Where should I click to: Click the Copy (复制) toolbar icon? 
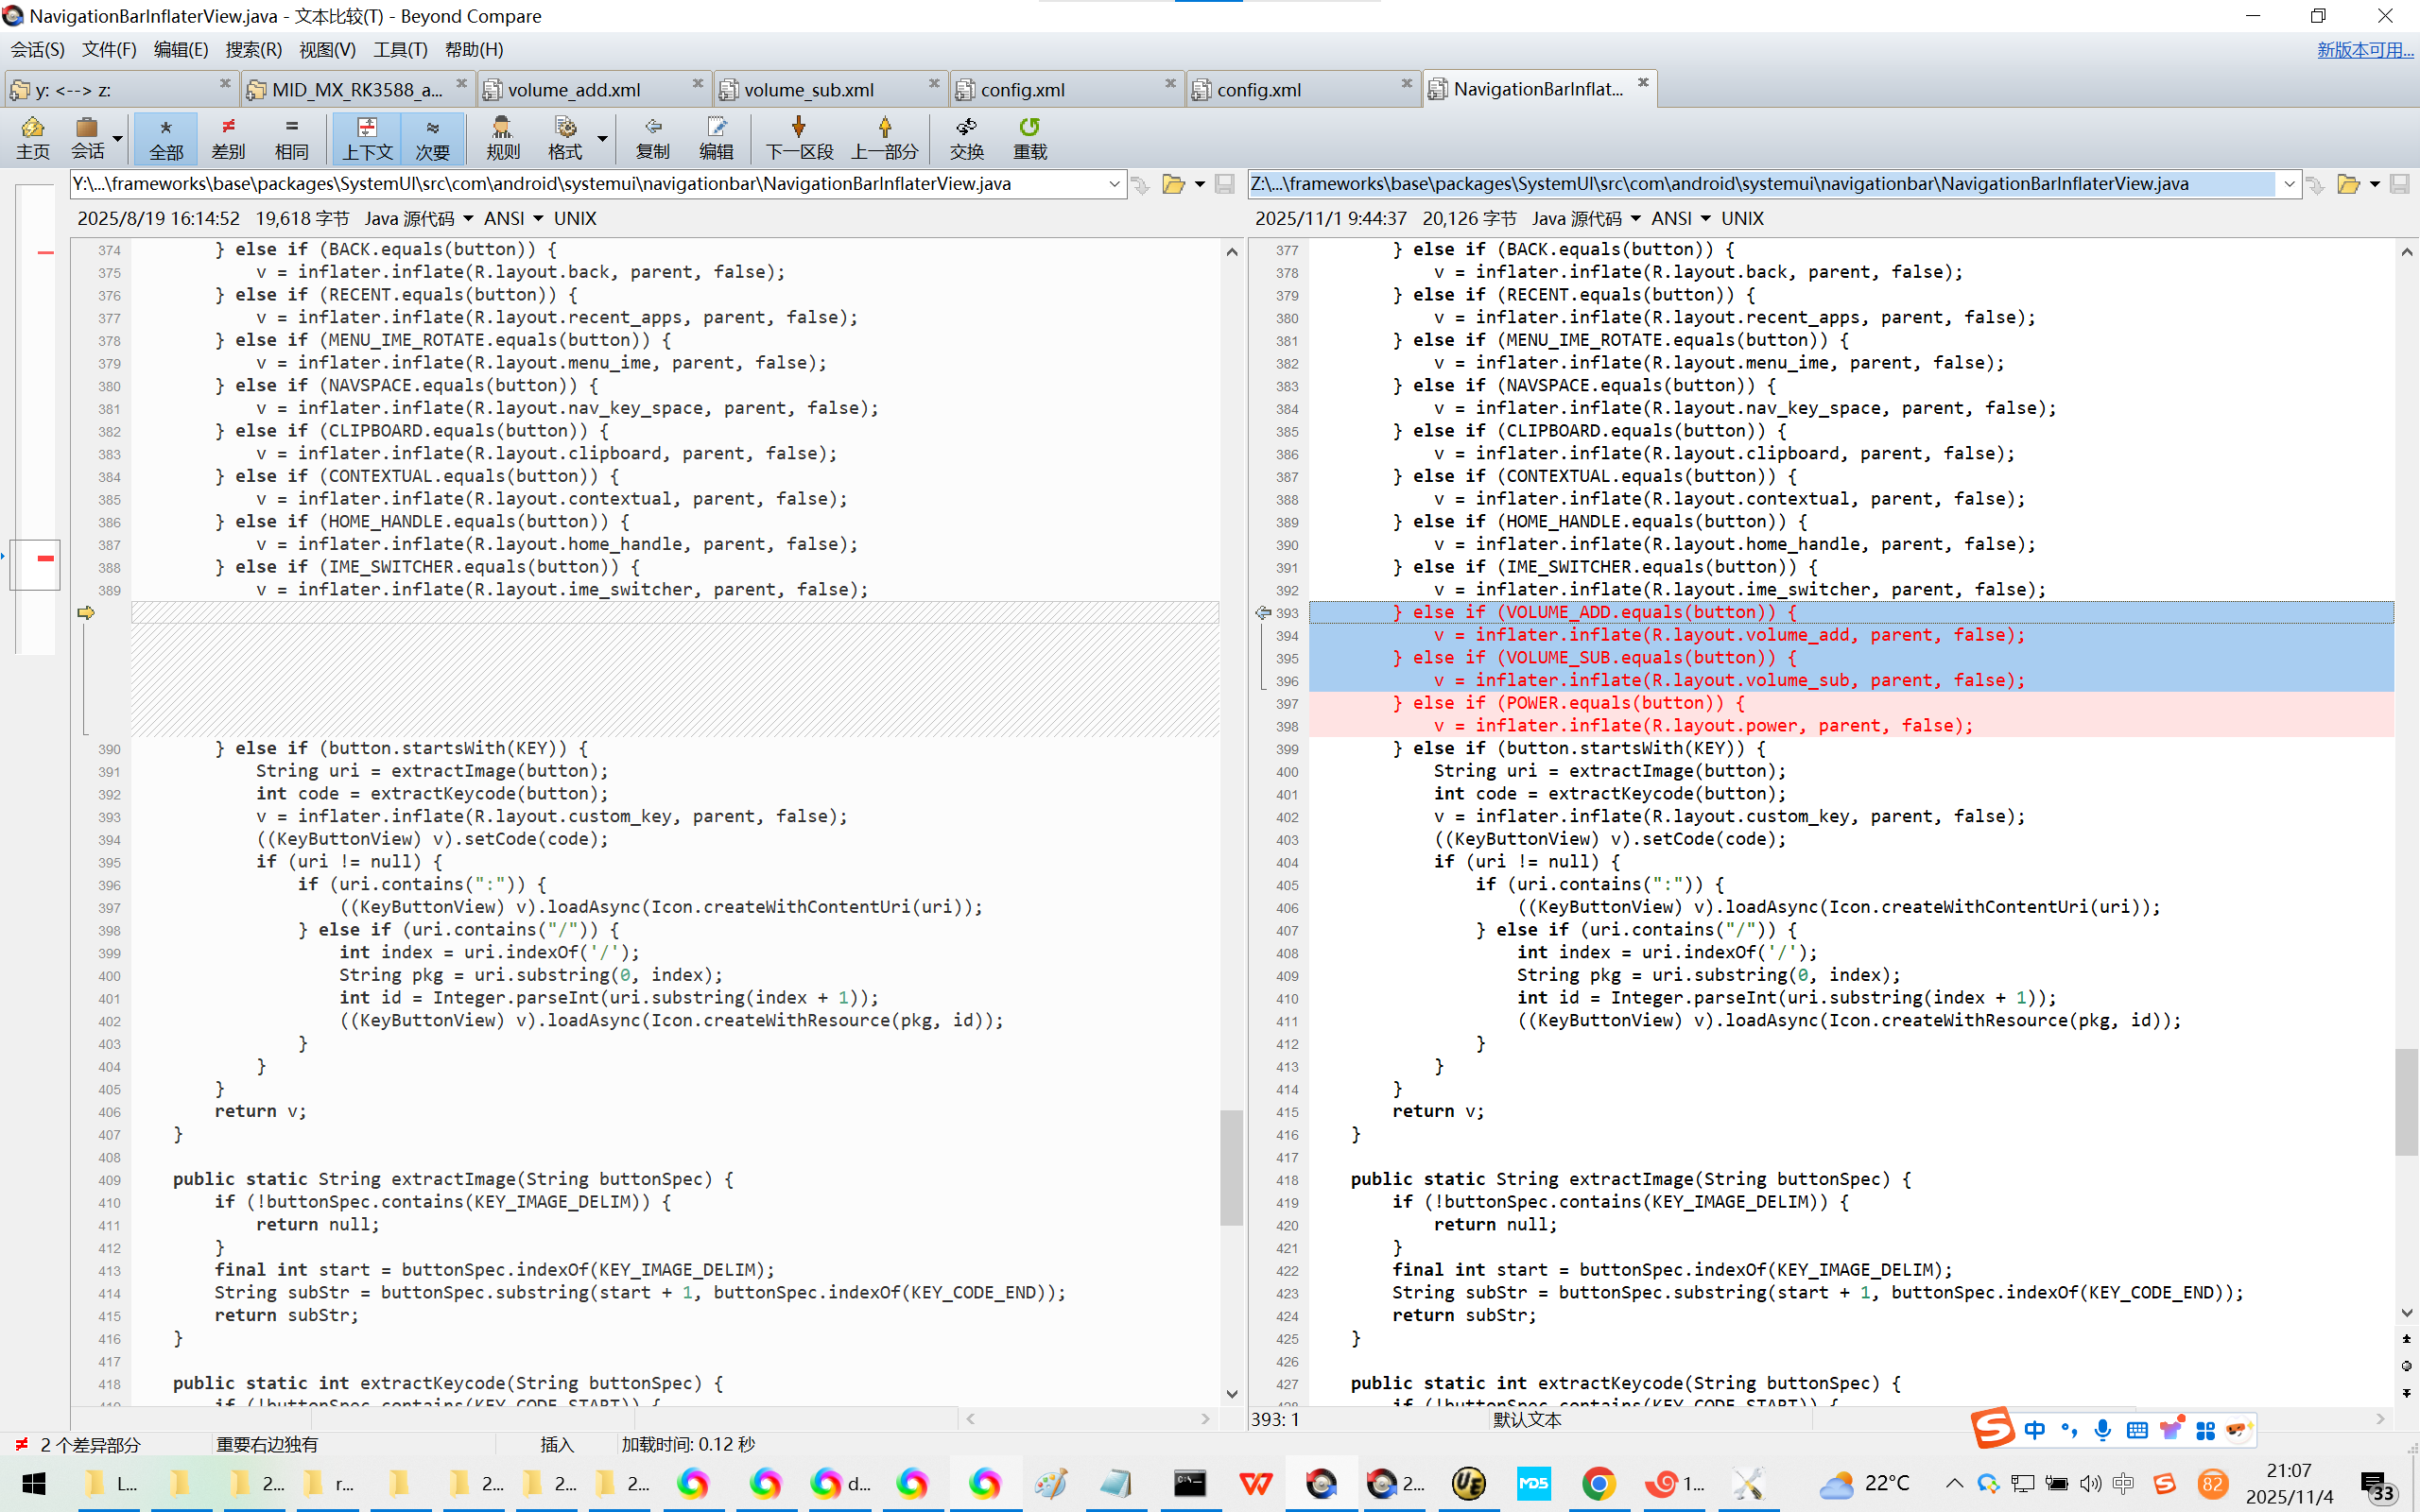652,137
